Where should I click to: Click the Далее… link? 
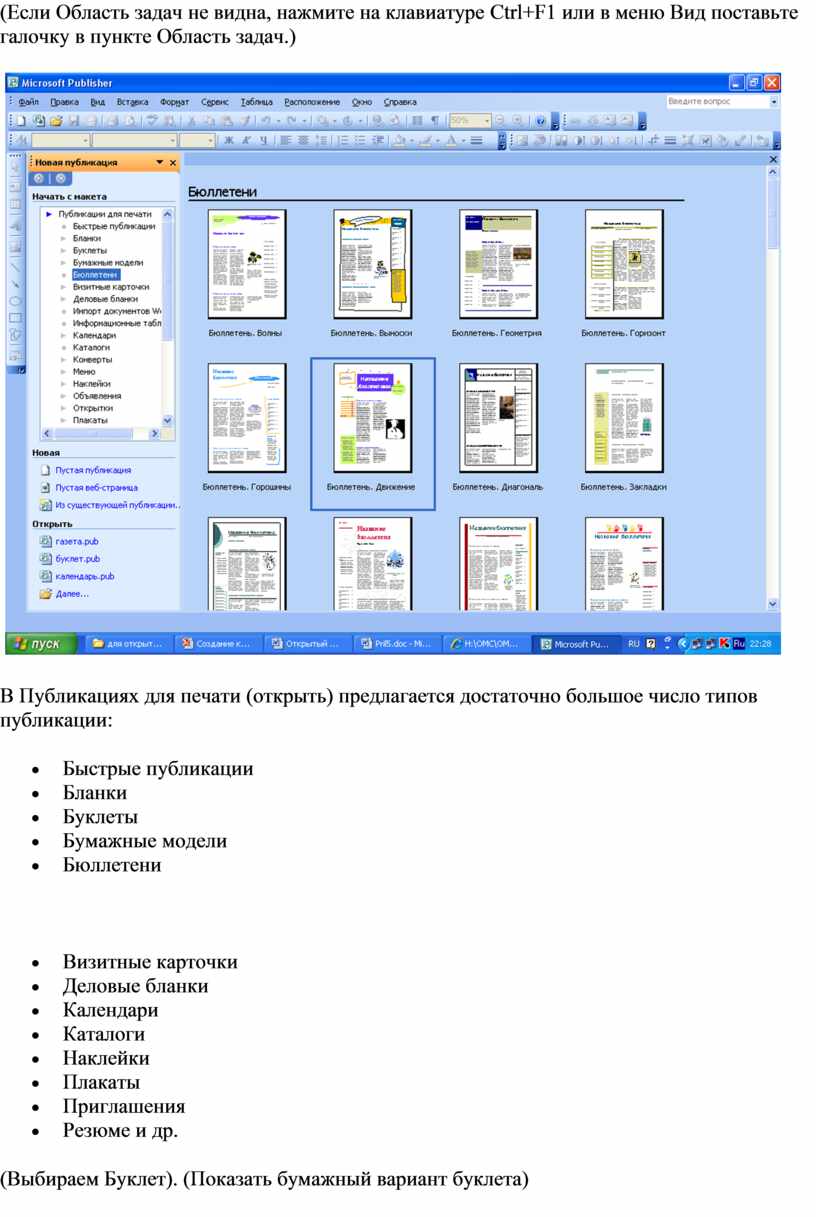(x=72, y=594)
